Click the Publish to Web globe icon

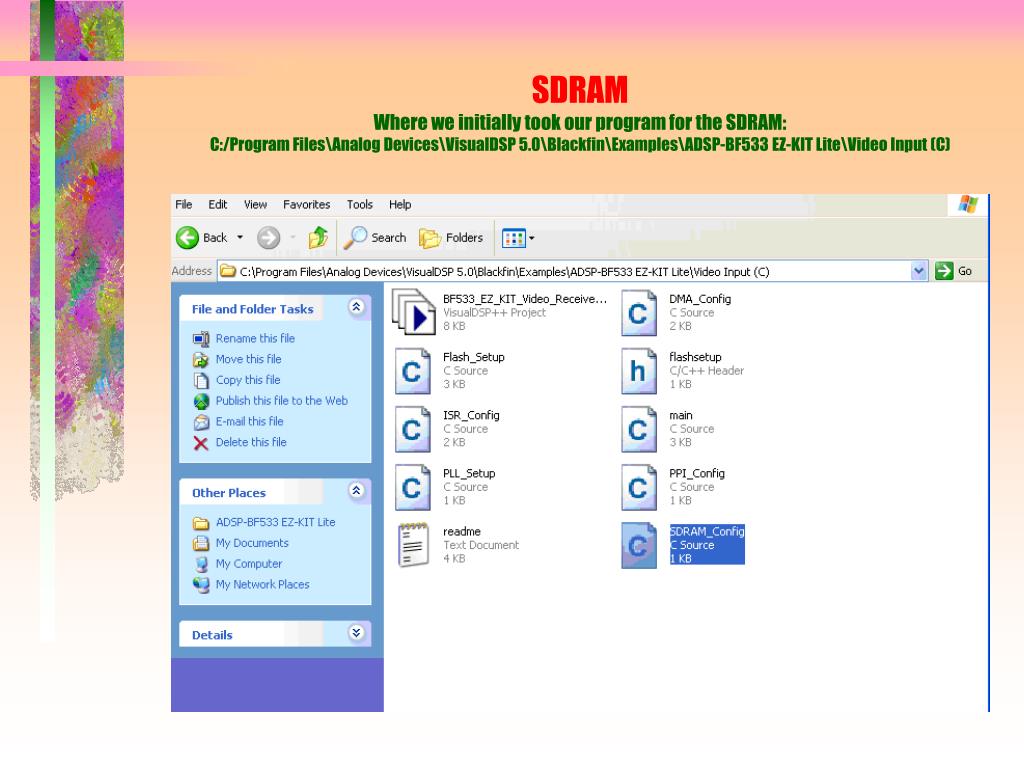pyautogui.click(x=201, y=401)
